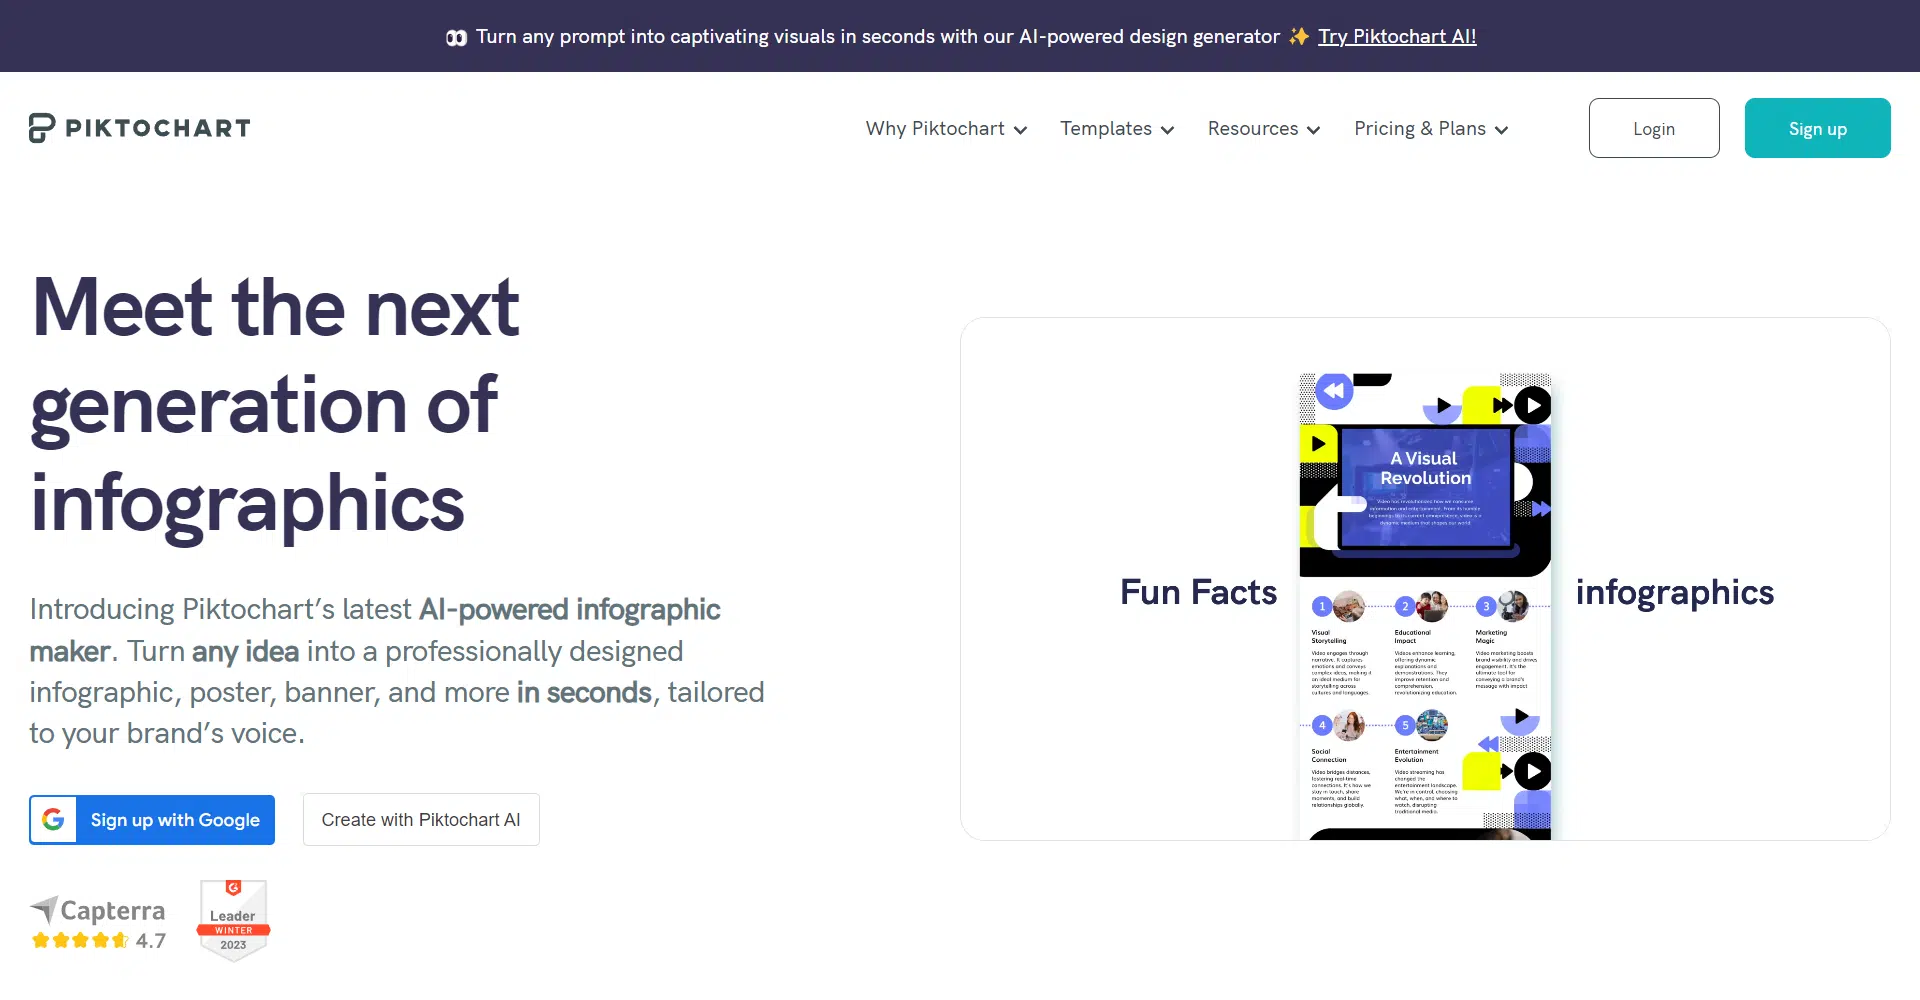Screen dimensions: 1920x1000
Task: Click the Login button
Action: pos(1653,129)
